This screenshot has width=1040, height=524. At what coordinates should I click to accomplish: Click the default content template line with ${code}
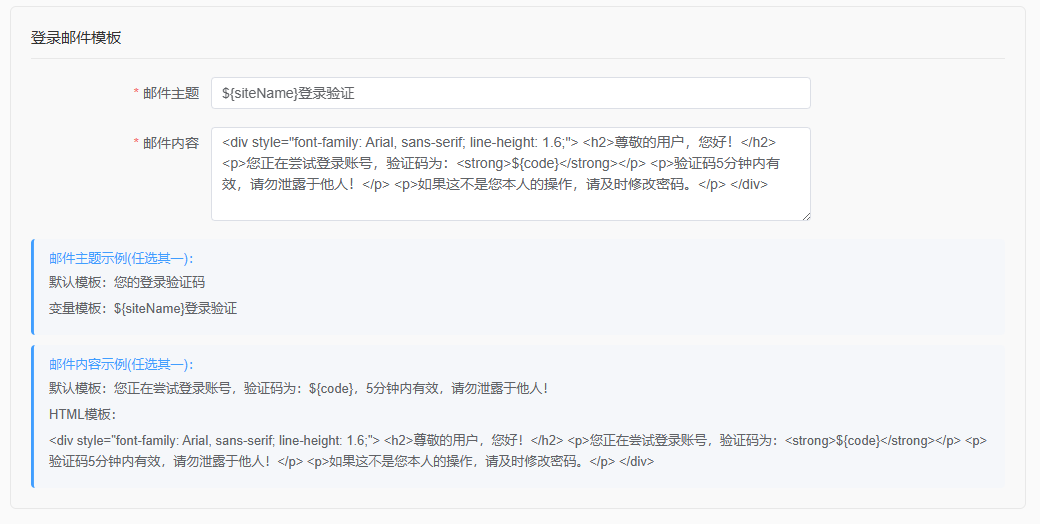pos(298,388)
